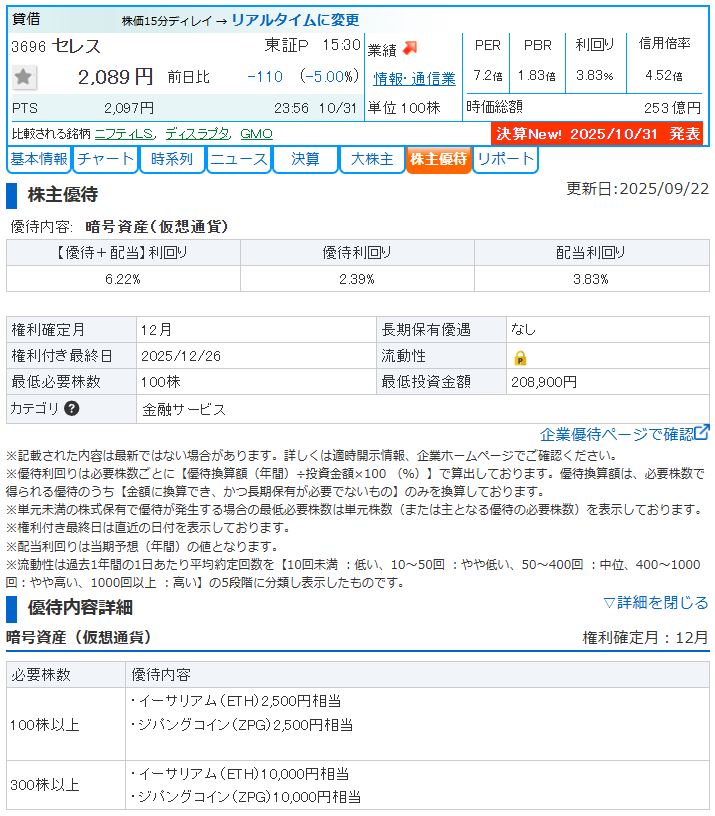Screen dimensions: 715x816
Task: Click the performance red arrow icon
Action: click(x=411, y=48)
